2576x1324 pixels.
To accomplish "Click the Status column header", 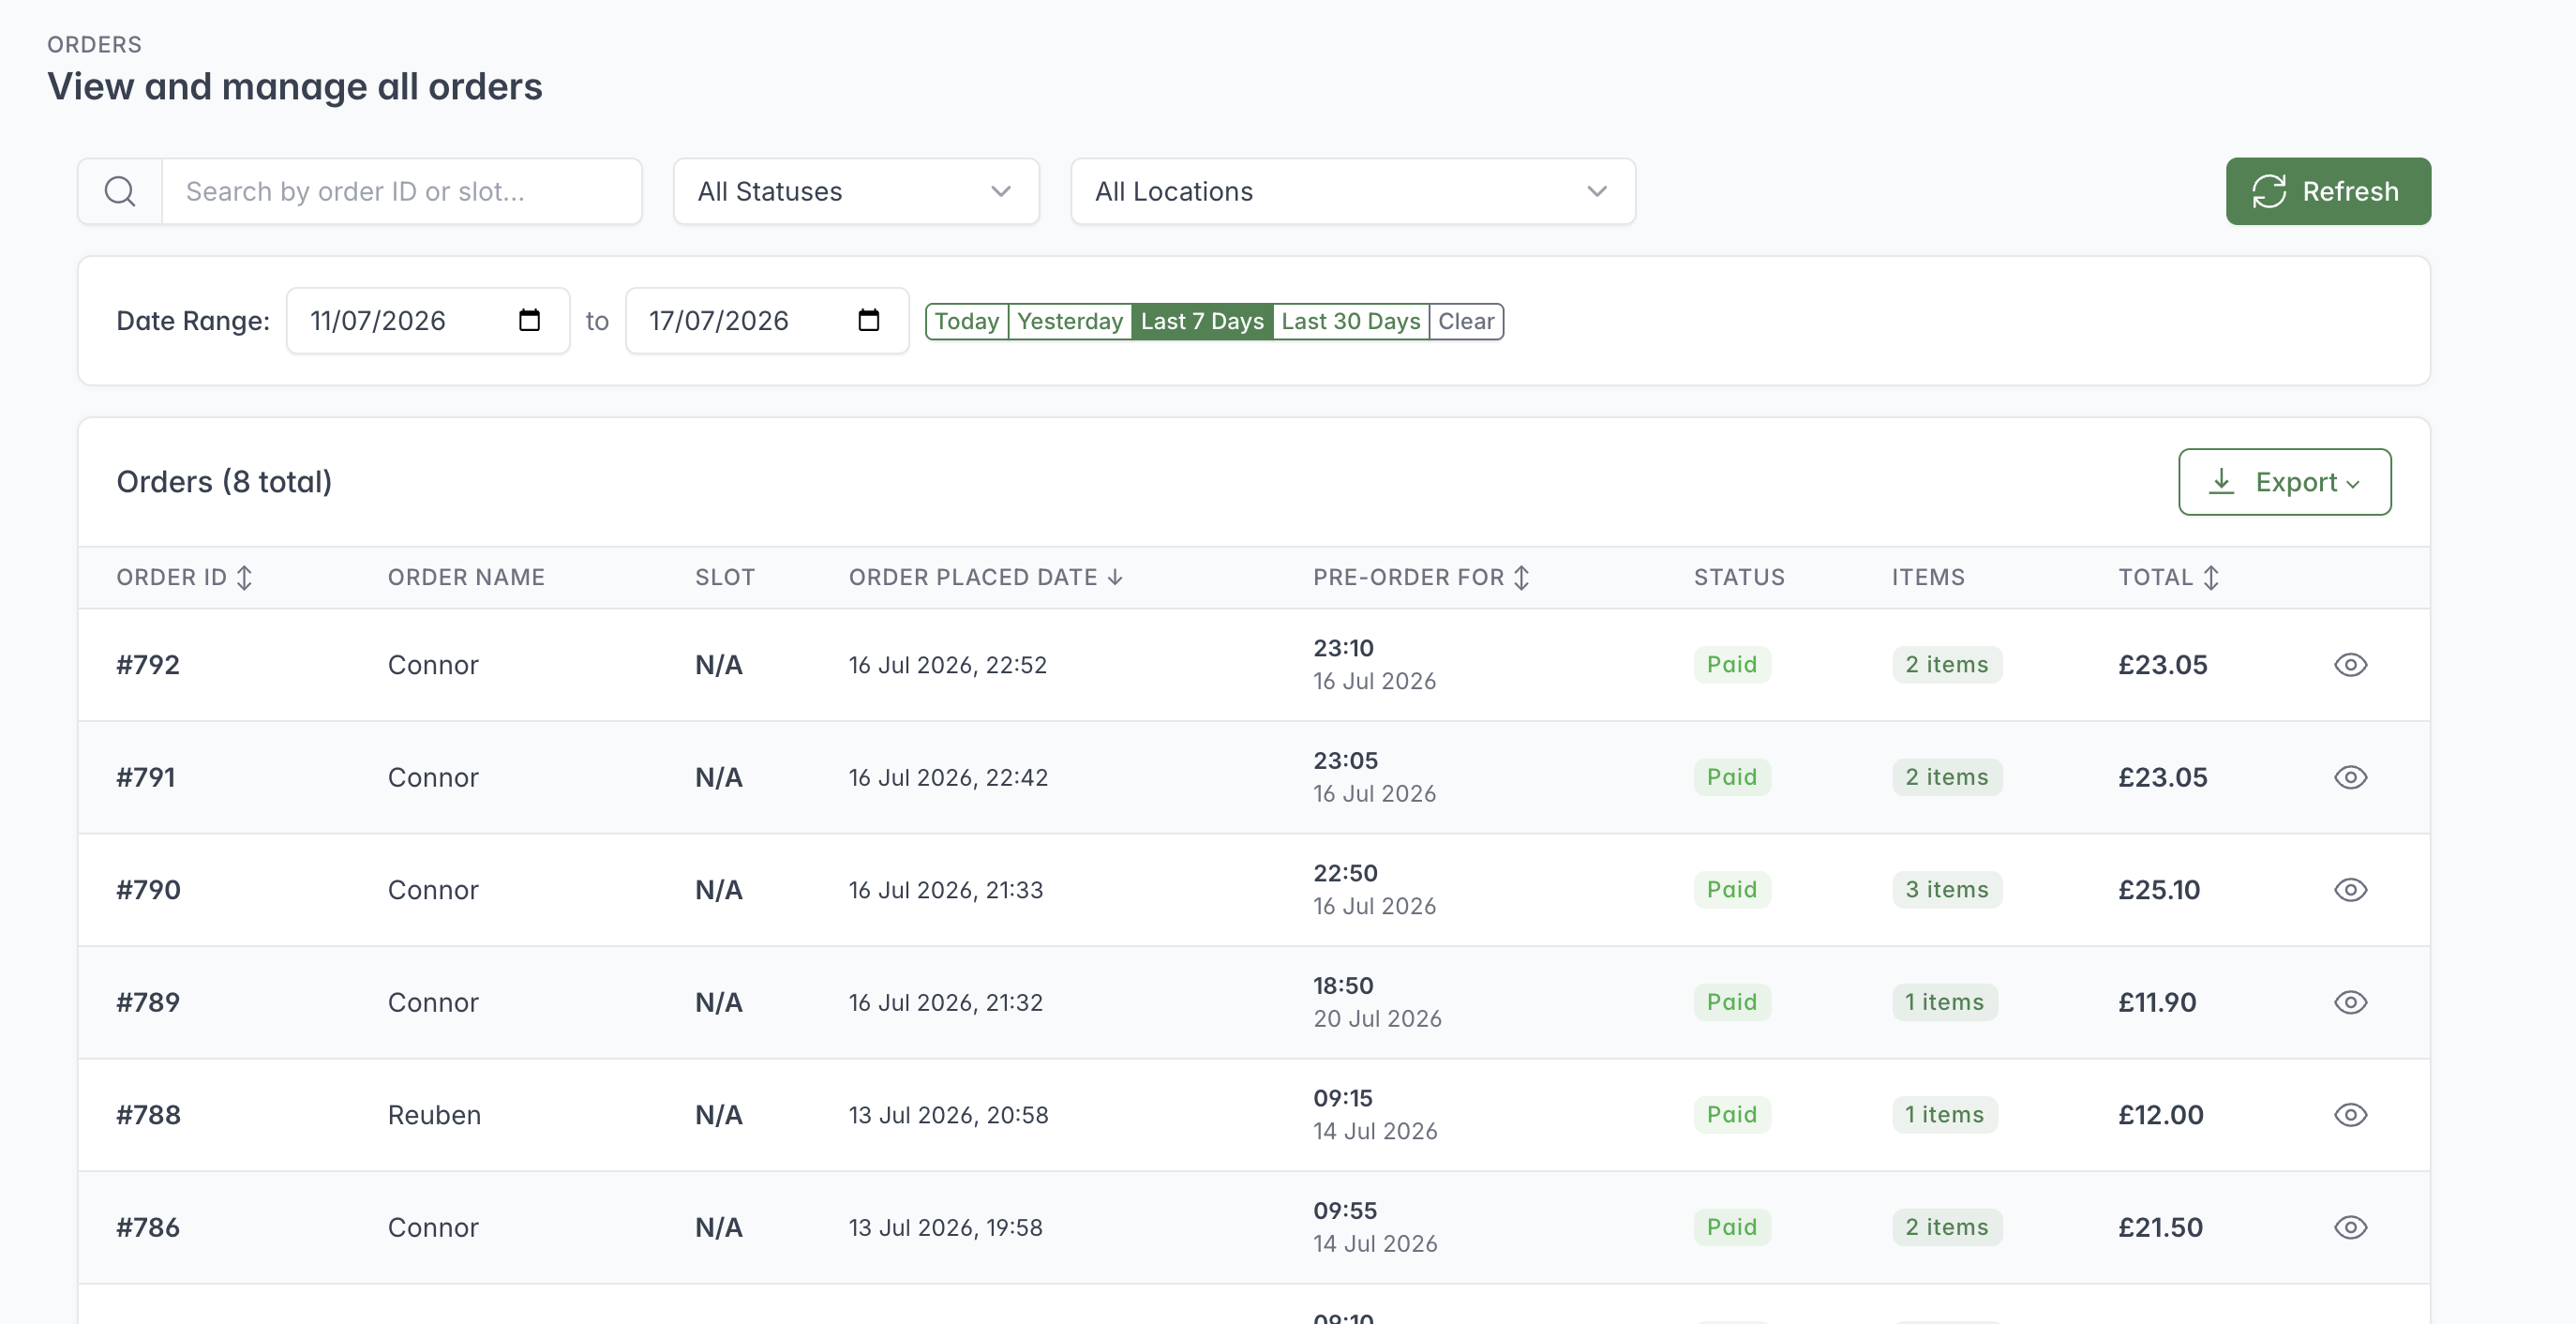I will point(1739,577).
